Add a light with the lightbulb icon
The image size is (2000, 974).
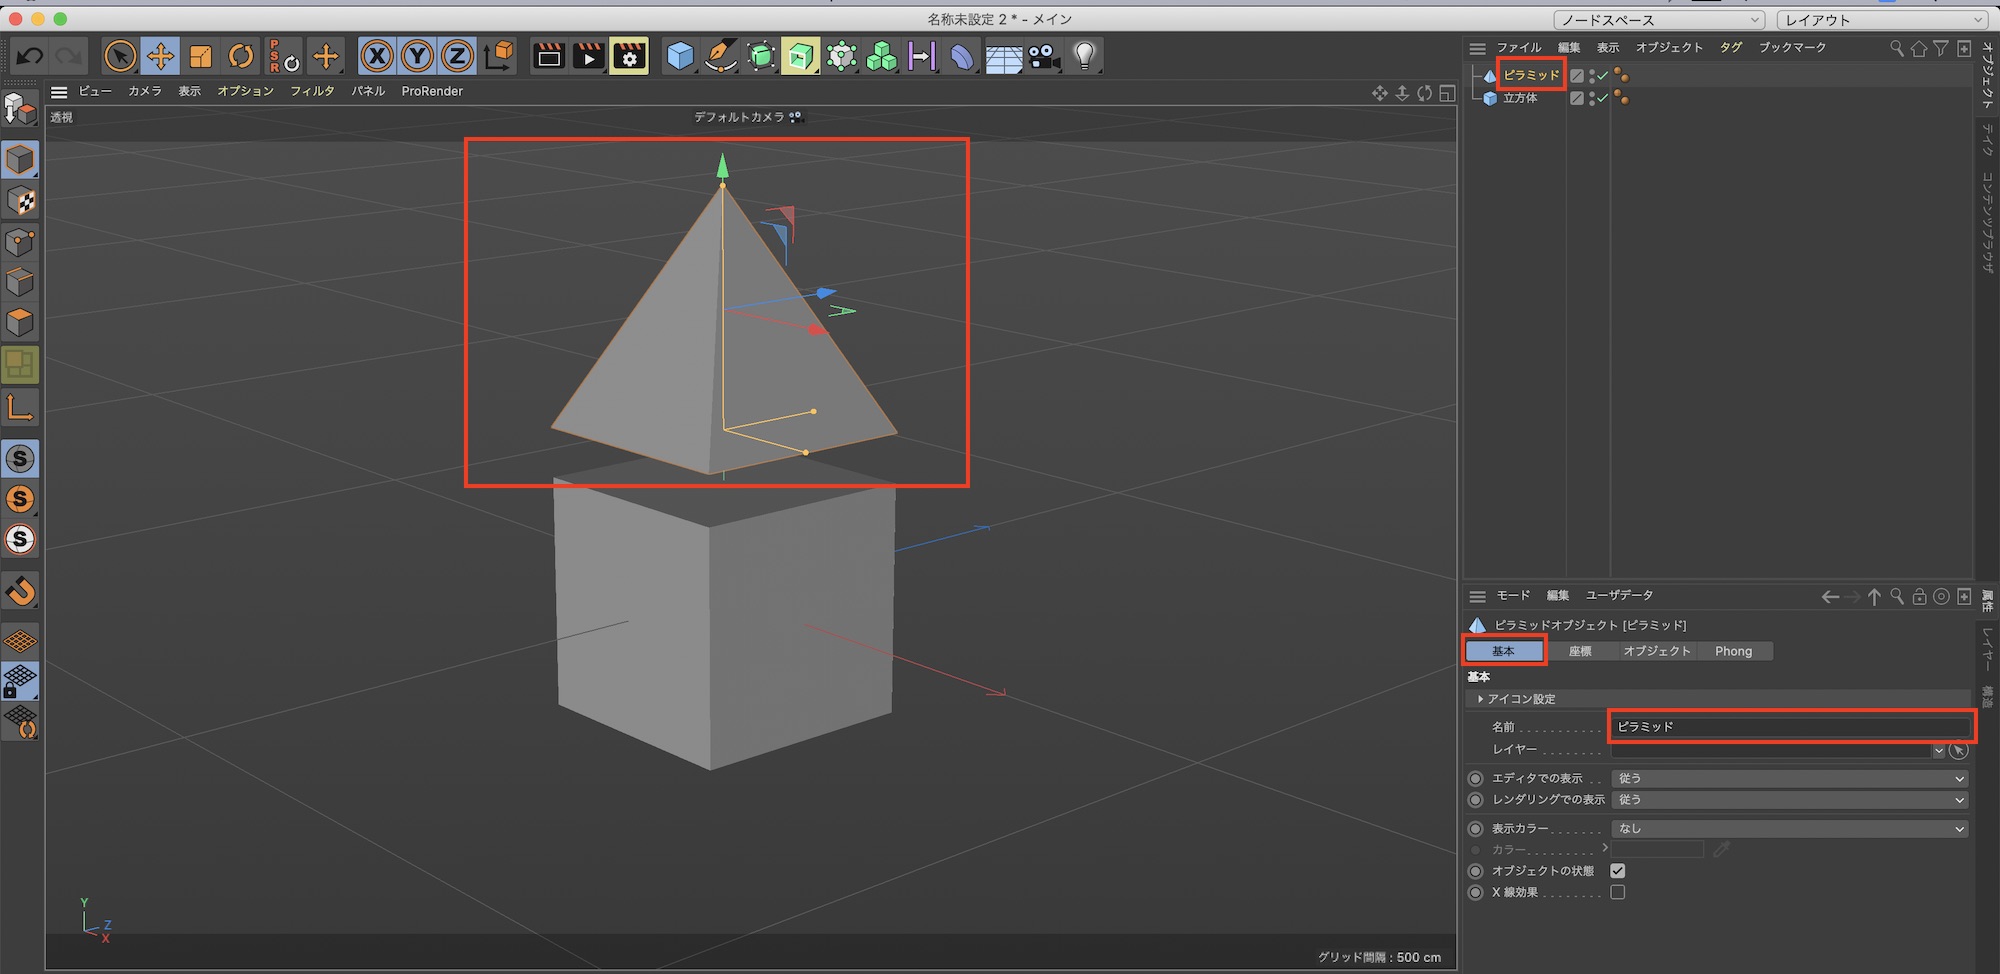[x=1084, y=56]
